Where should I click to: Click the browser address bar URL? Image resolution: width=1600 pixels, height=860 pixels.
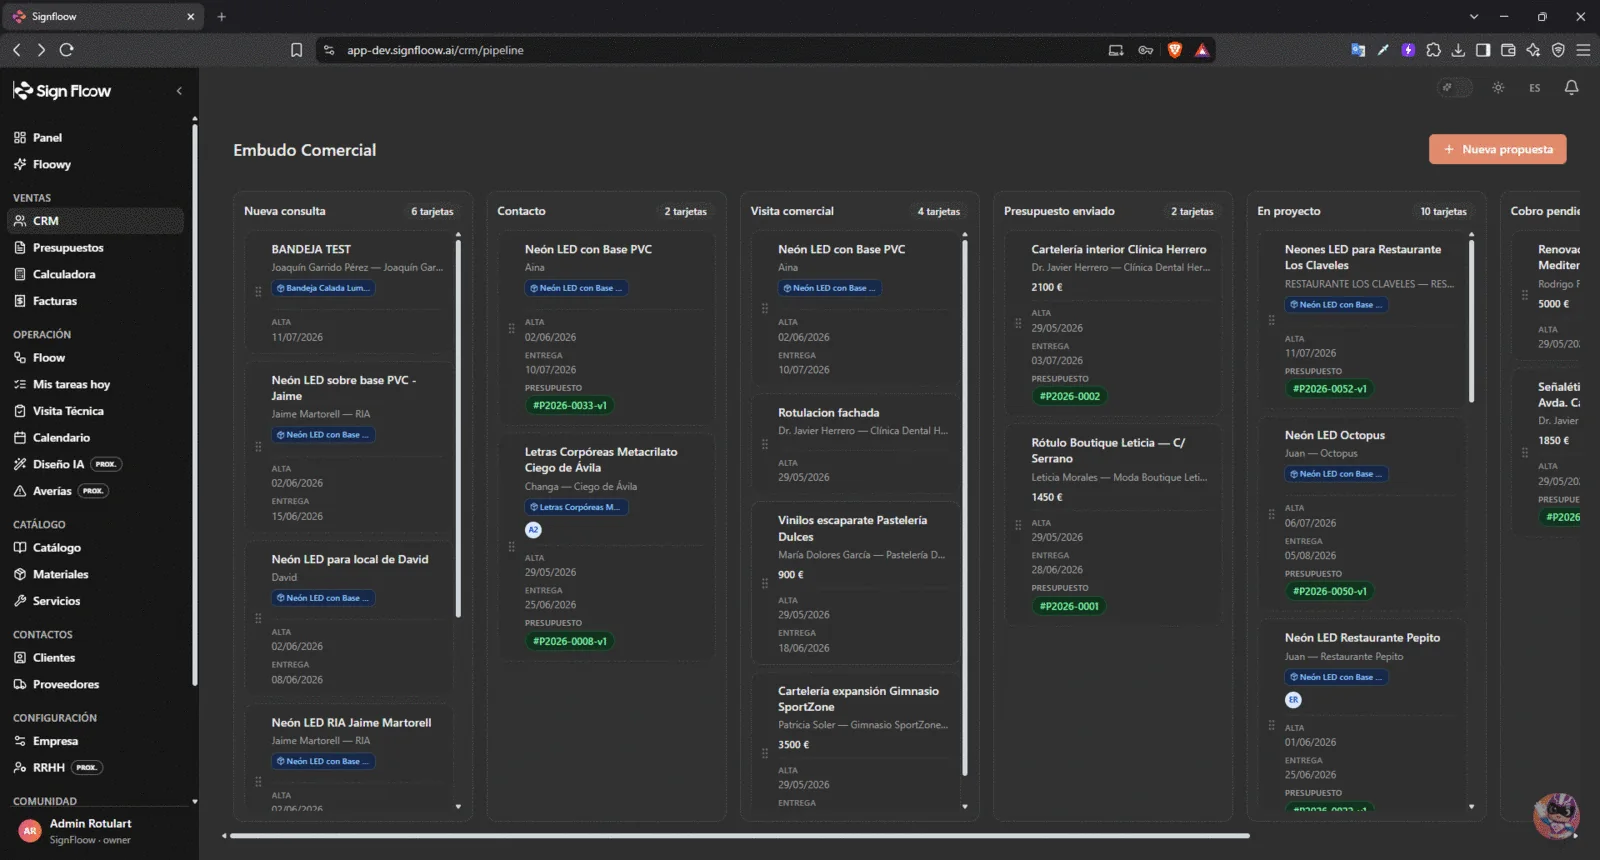click(x=435, y=50)
